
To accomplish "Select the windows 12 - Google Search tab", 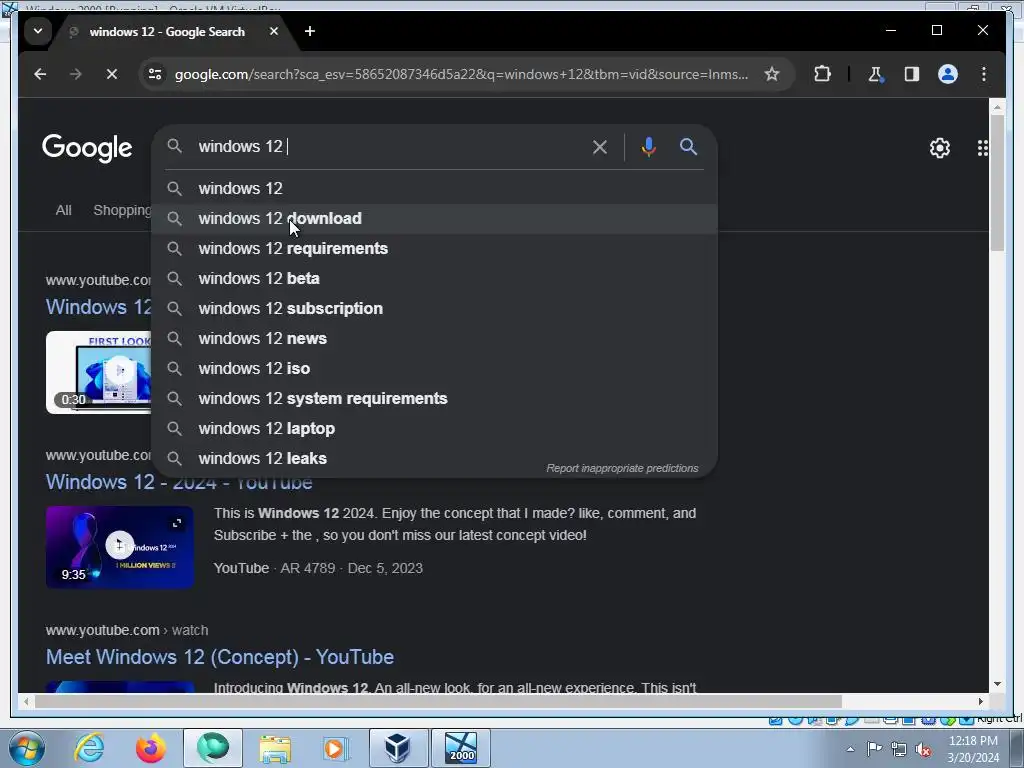I will tap(167, 31).
